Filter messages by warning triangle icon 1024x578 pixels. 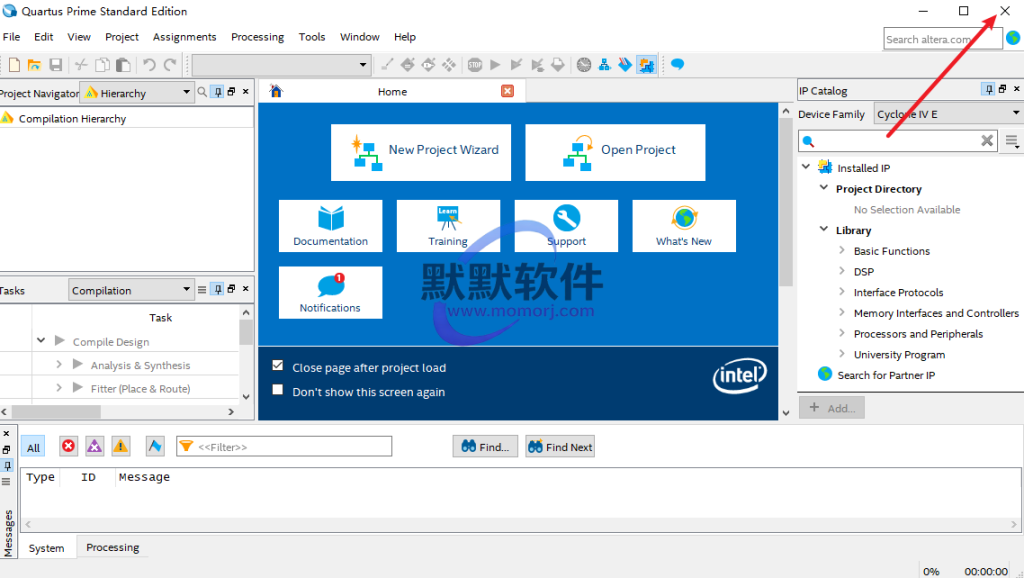(121, 446)
